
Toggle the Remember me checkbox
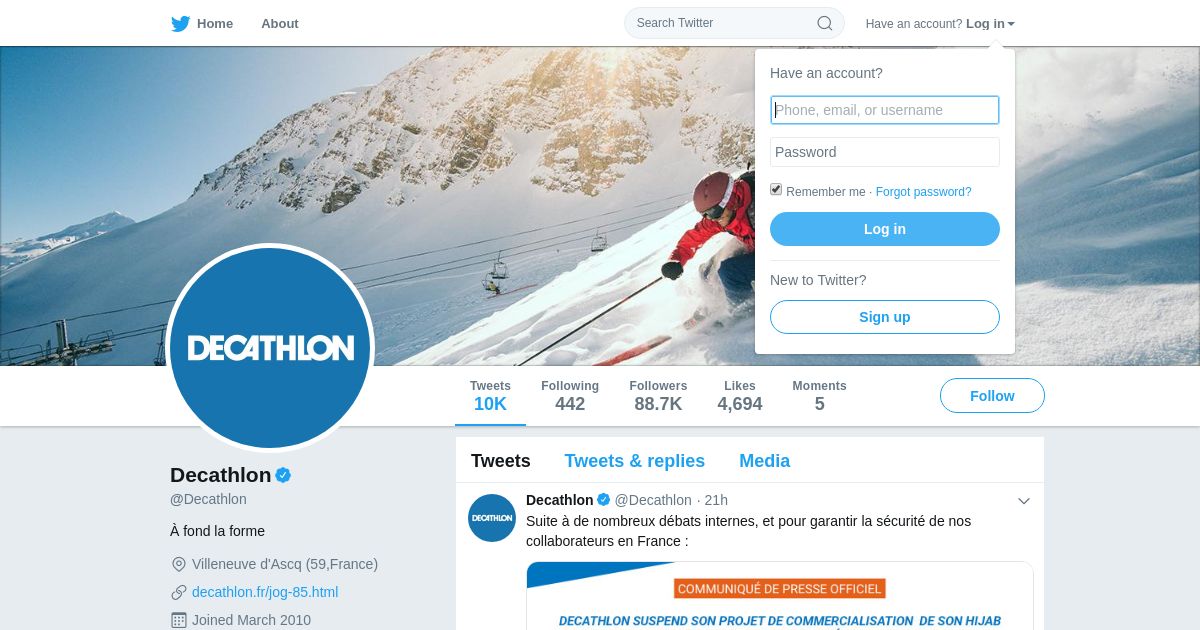tap(776, 190)
